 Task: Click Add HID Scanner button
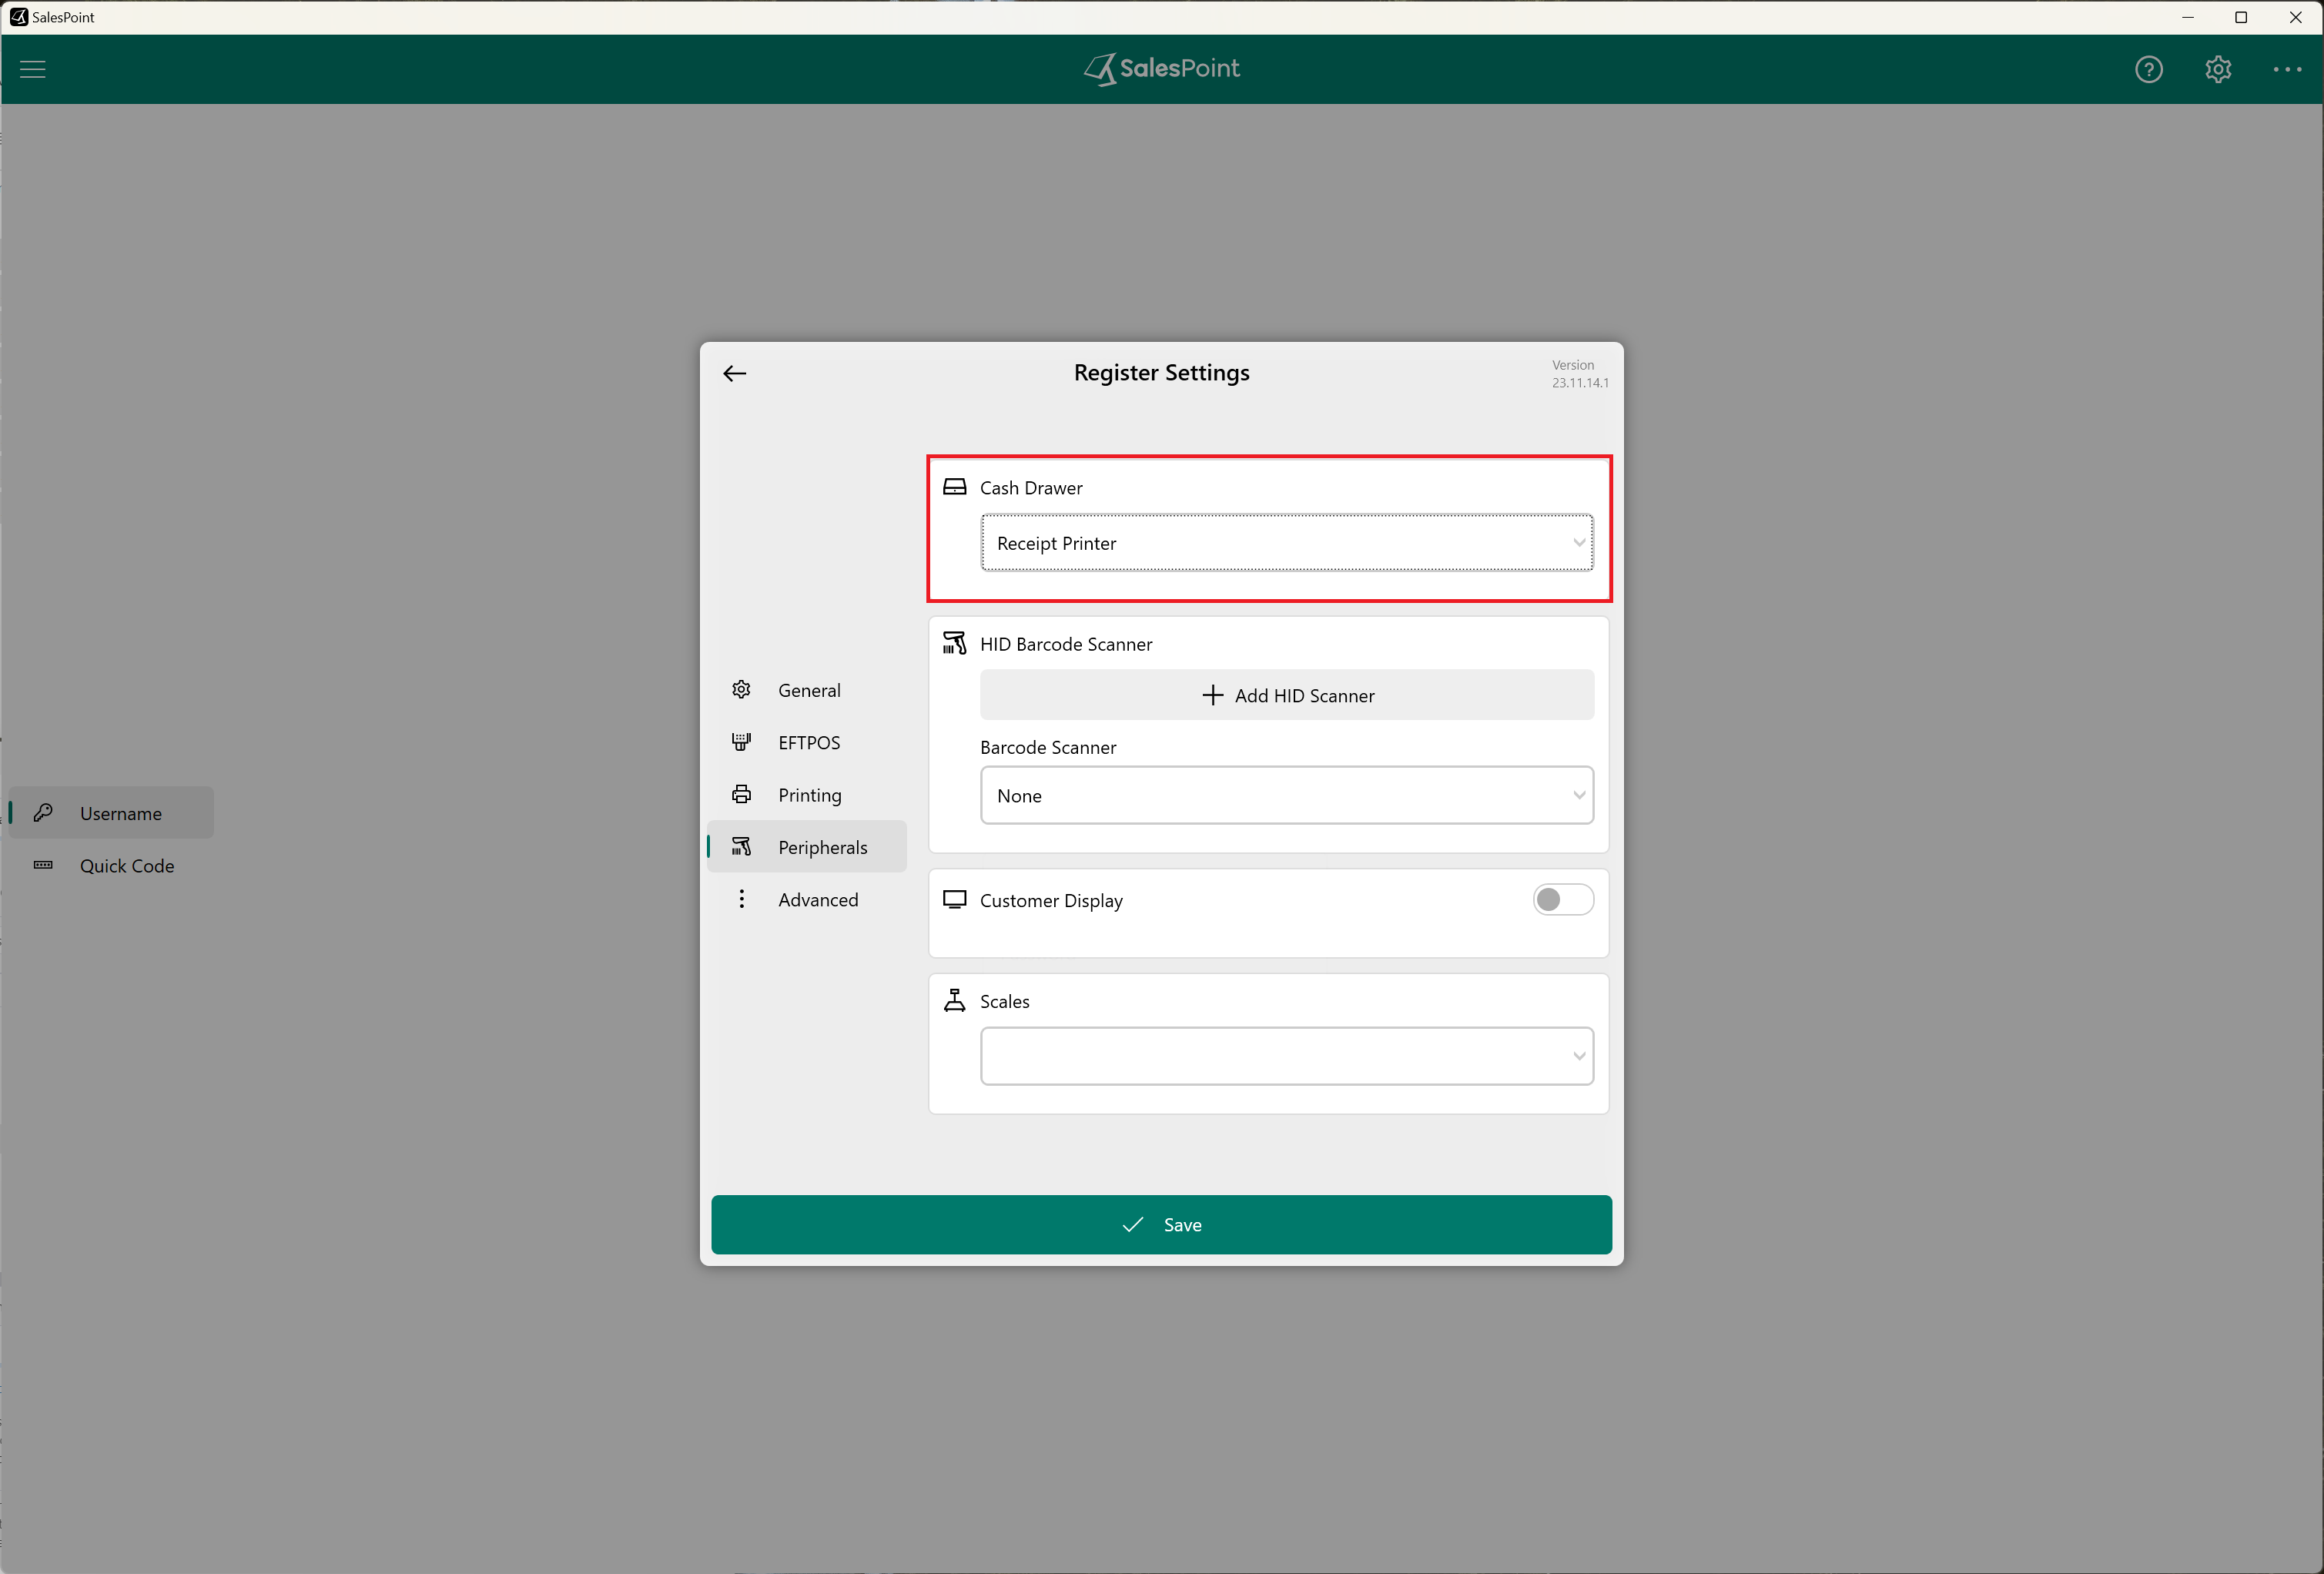coord(1286,695)
